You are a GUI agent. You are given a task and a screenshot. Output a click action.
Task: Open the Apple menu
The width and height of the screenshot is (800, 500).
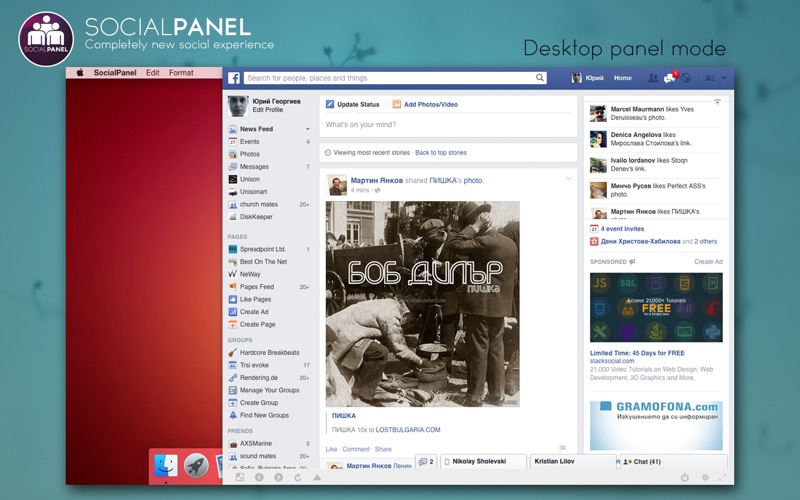[x=80, y=72]
